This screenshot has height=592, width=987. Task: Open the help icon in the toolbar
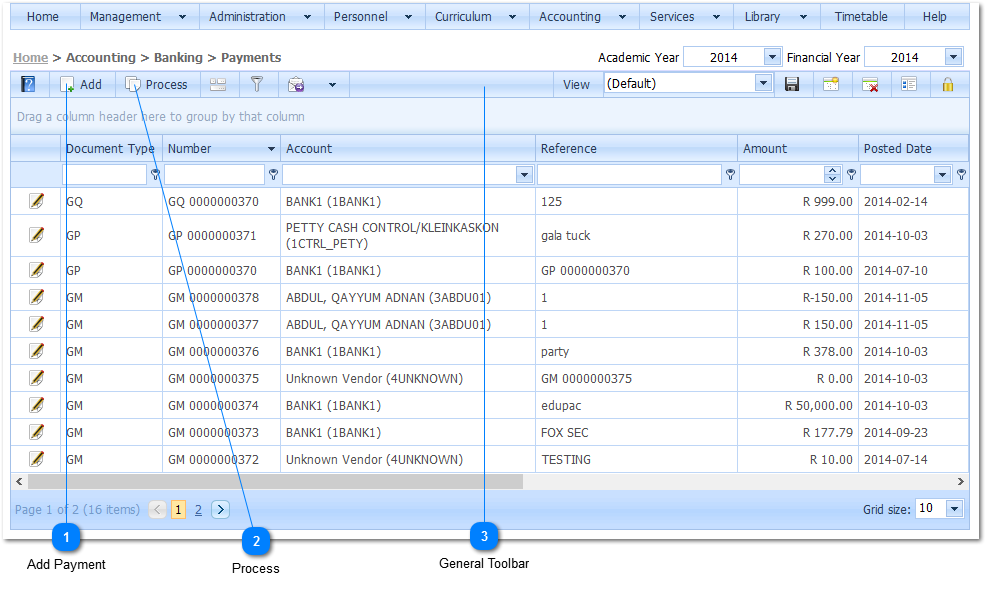[x=28, y=84]
